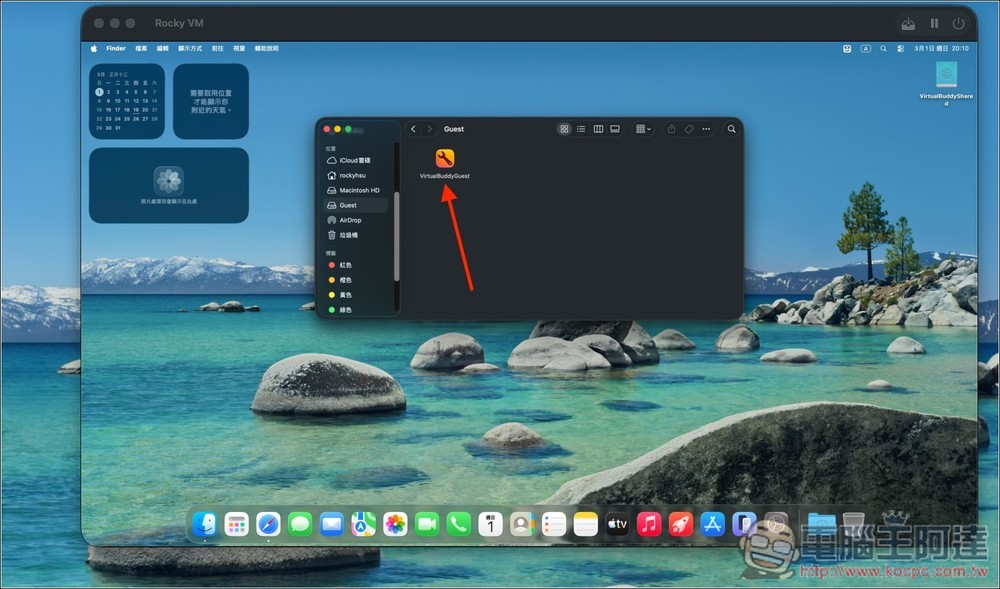
Task: Switch Finder to column view
Action: [598, 129]
